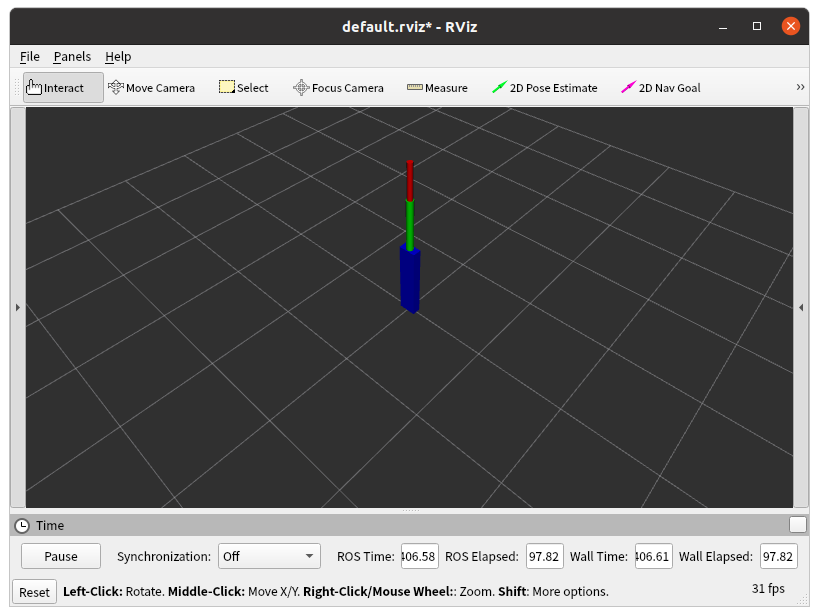The image size is (819, 616).
Task: Click the ROS Time field
Action: click(x=419, y=556)
